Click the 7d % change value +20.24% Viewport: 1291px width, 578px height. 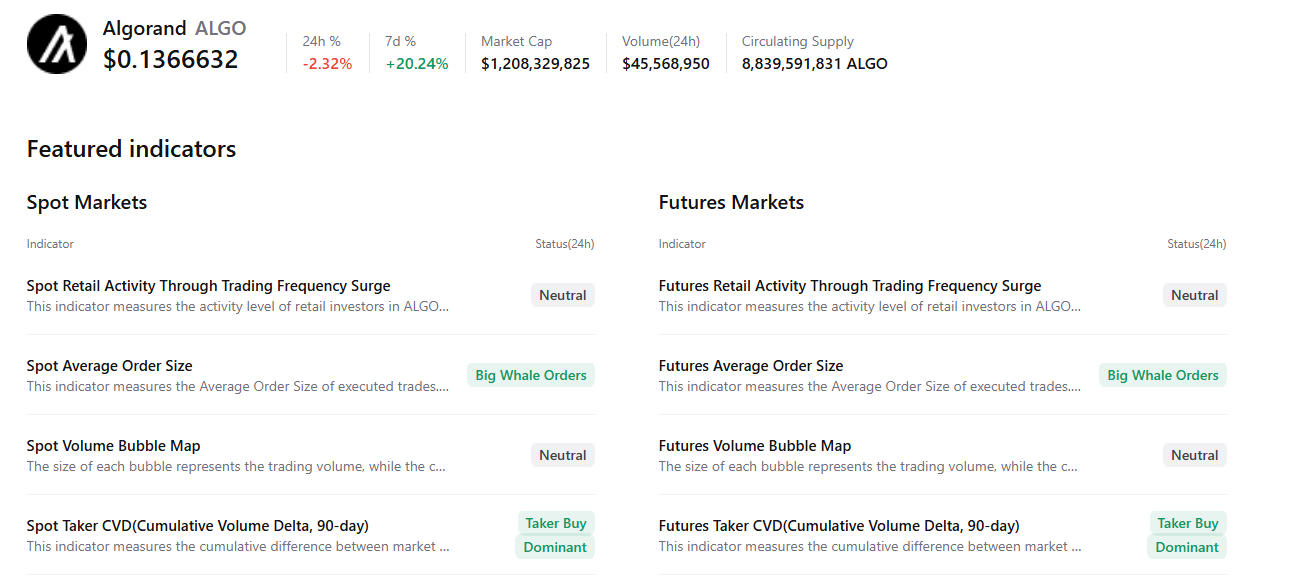(x=417, y=64)
